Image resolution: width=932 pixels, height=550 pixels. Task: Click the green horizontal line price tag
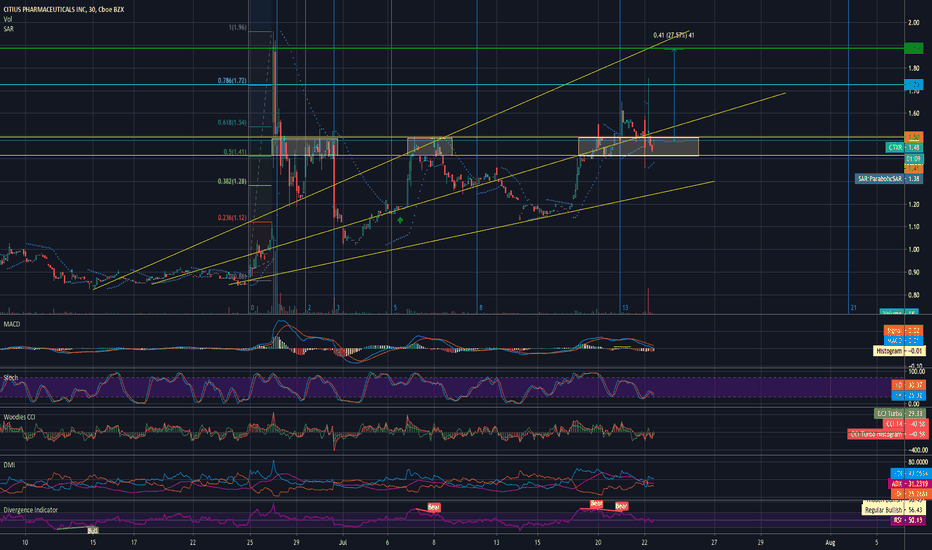[x=913, y=47]
